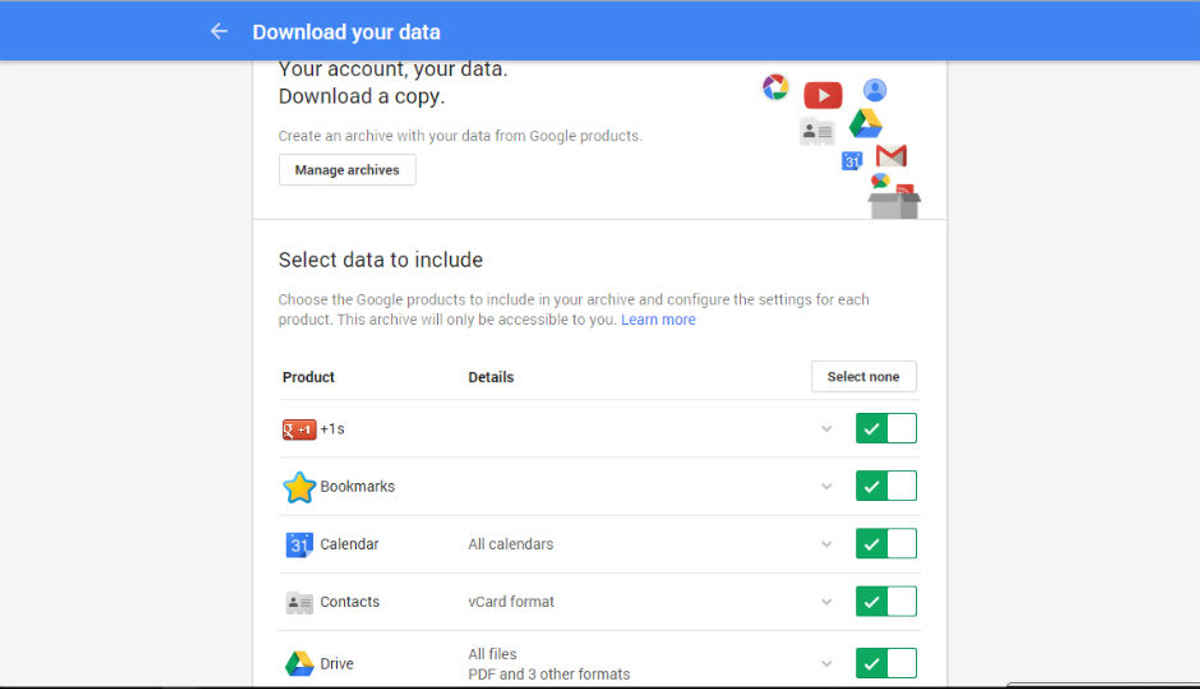Click the +1s product icon
Viewport: 1200px width, 689px height.
tap(299, 429)
